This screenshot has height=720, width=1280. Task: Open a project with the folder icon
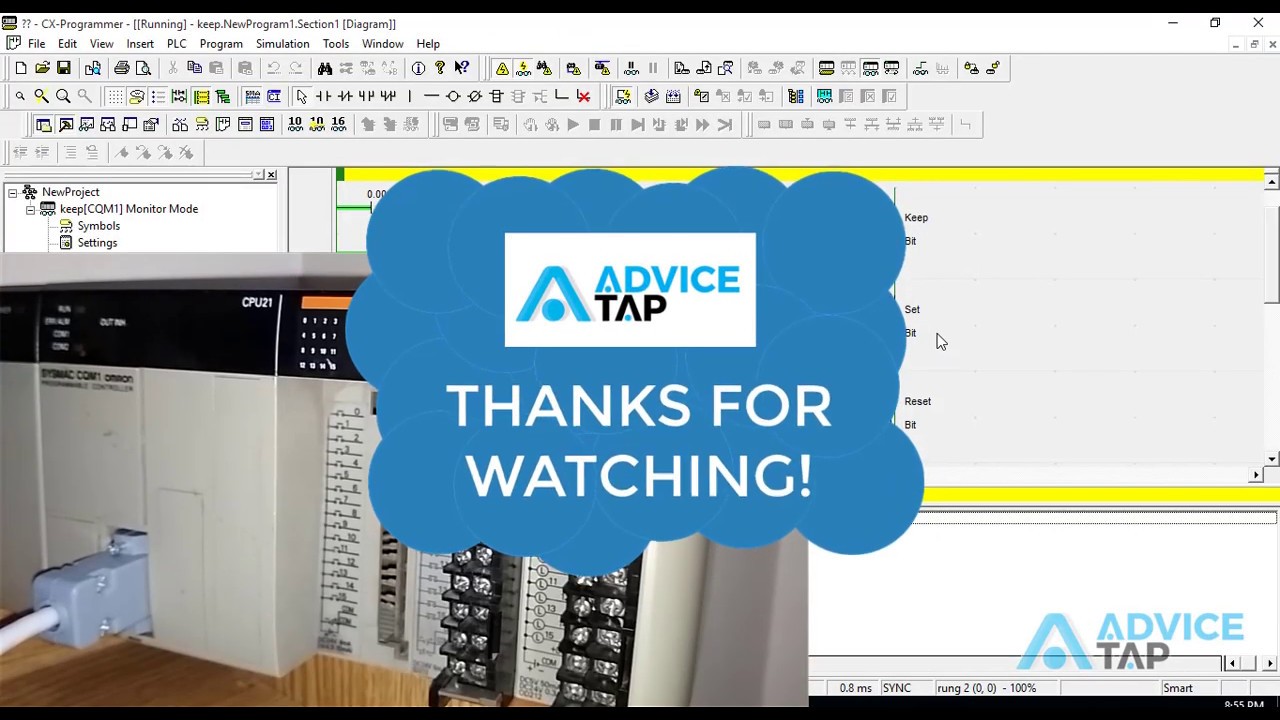[x=42, y=68]
